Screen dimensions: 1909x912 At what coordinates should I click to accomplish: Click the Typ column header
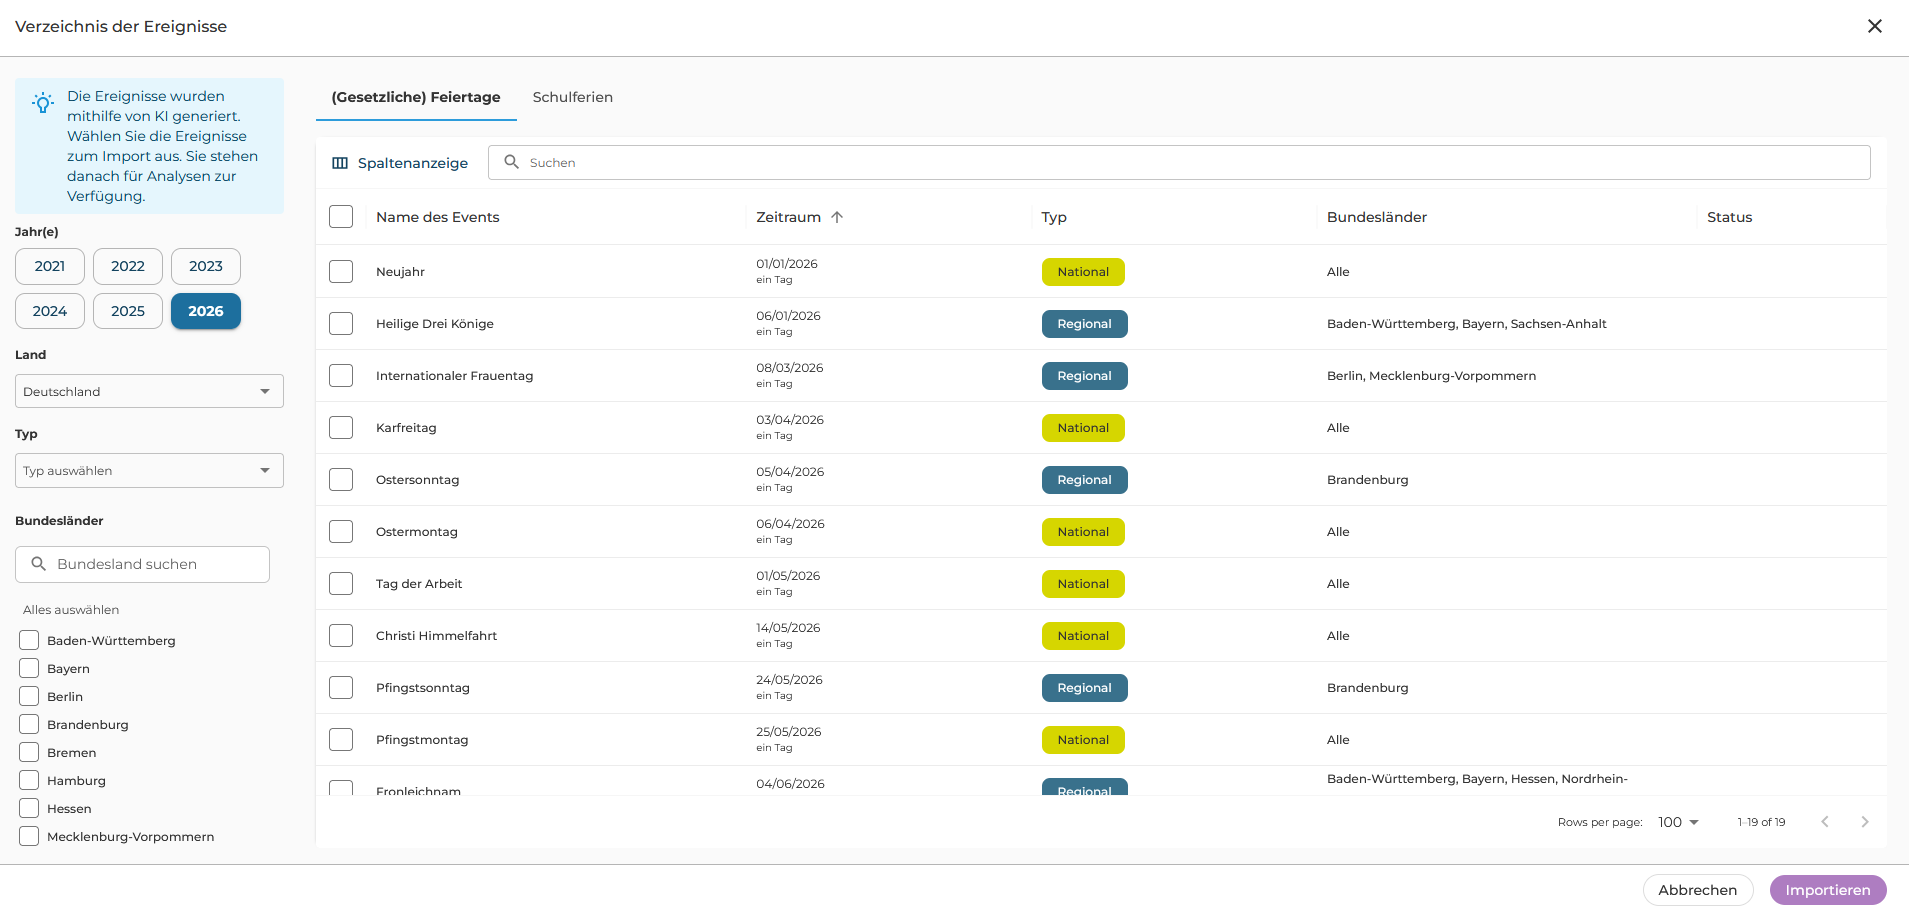point(1054,217)
